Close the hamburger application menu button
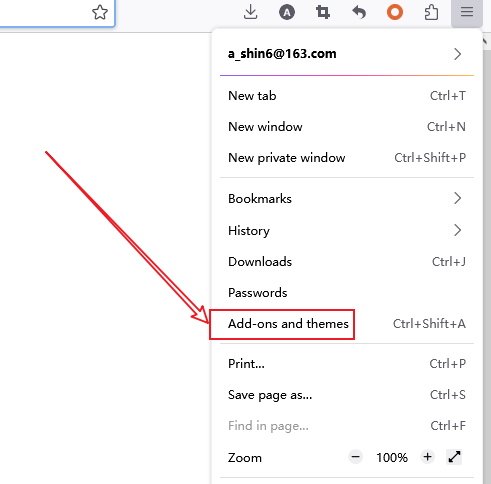Screen dimensions: 491x484 tap(467, 13)
